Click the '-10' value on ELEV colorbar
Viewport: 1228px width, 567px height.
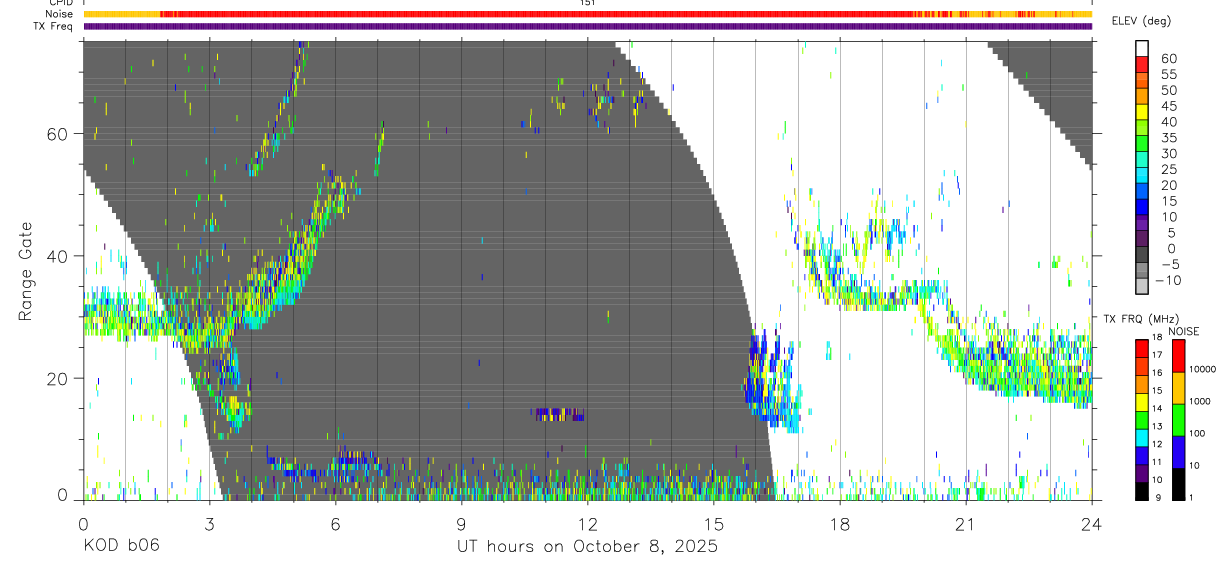coord(1167,281)
